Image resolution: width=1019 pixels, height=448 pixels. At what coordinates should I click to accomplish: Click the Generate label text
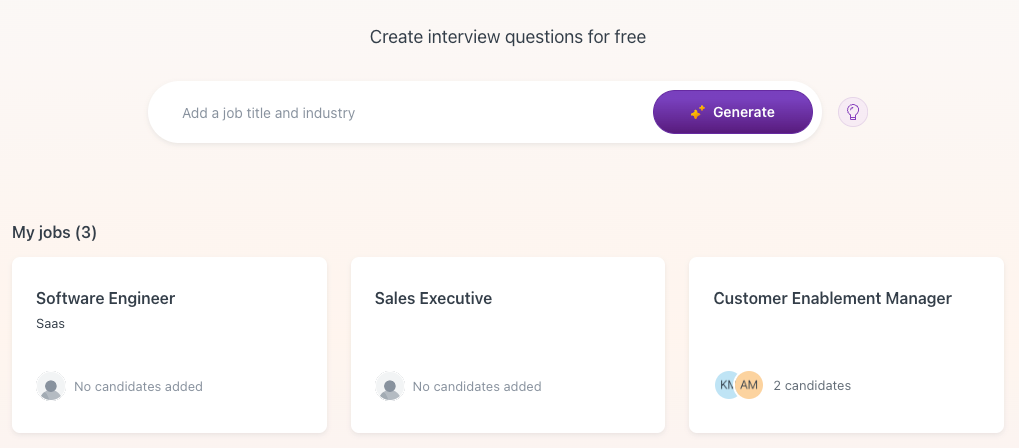click(x=743, y=112)
